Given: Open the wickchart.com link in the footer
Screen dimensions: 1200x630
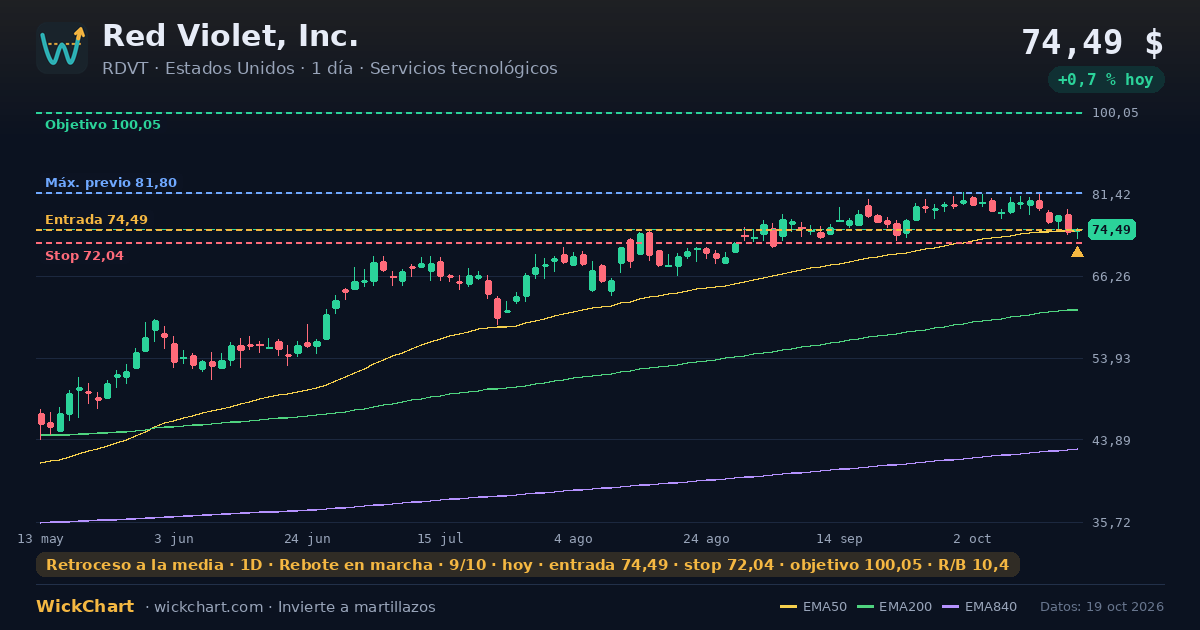Looking at the screenshot, I should coord(208,607).
